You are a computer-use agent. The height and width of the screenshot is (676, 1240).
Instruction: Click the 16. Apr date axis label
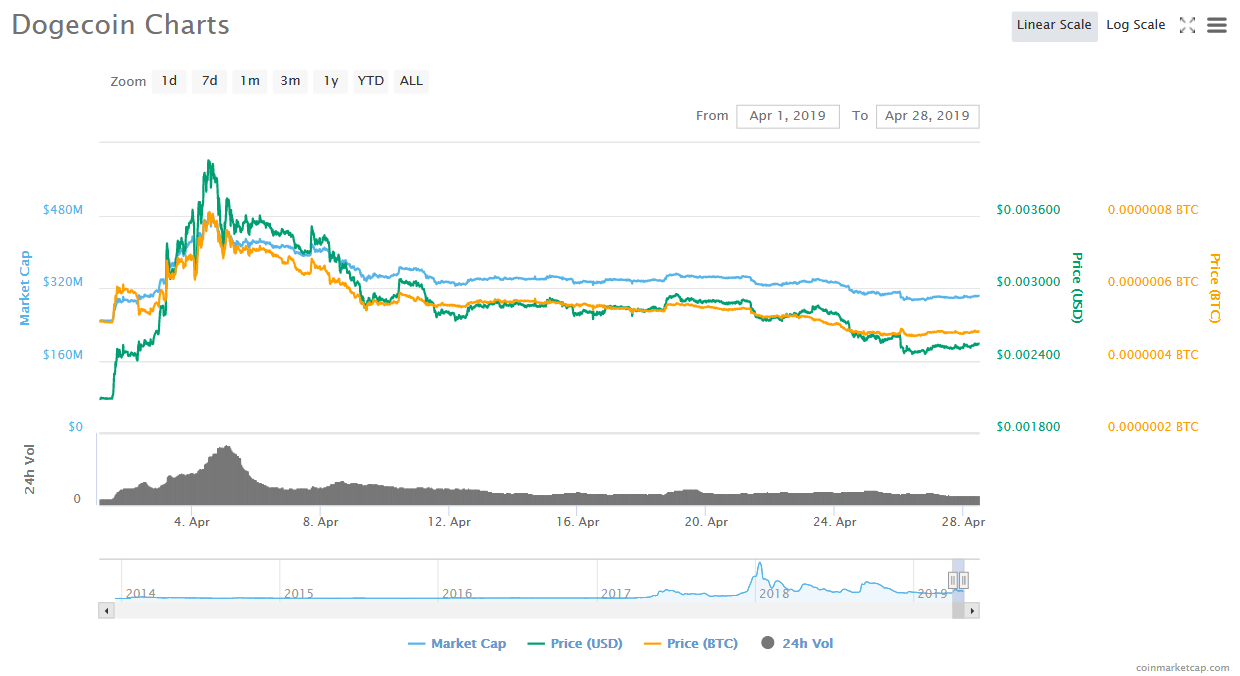[577, 522]
